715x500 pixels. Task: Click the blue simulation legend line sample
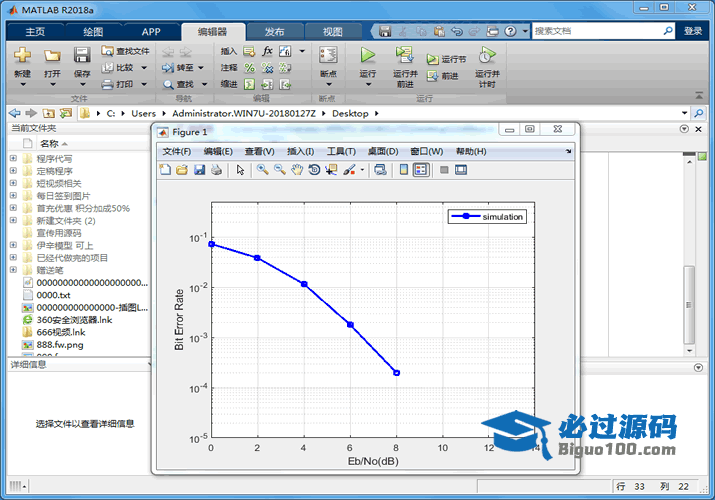pyautogui.click(x=465, y=217)
